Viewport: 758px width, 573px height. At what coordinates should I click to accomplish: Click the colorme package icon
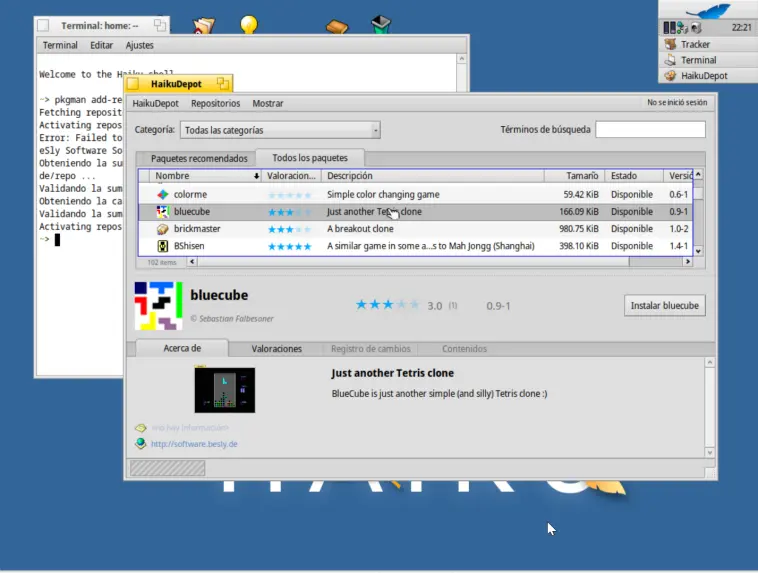tap(162, 194)
